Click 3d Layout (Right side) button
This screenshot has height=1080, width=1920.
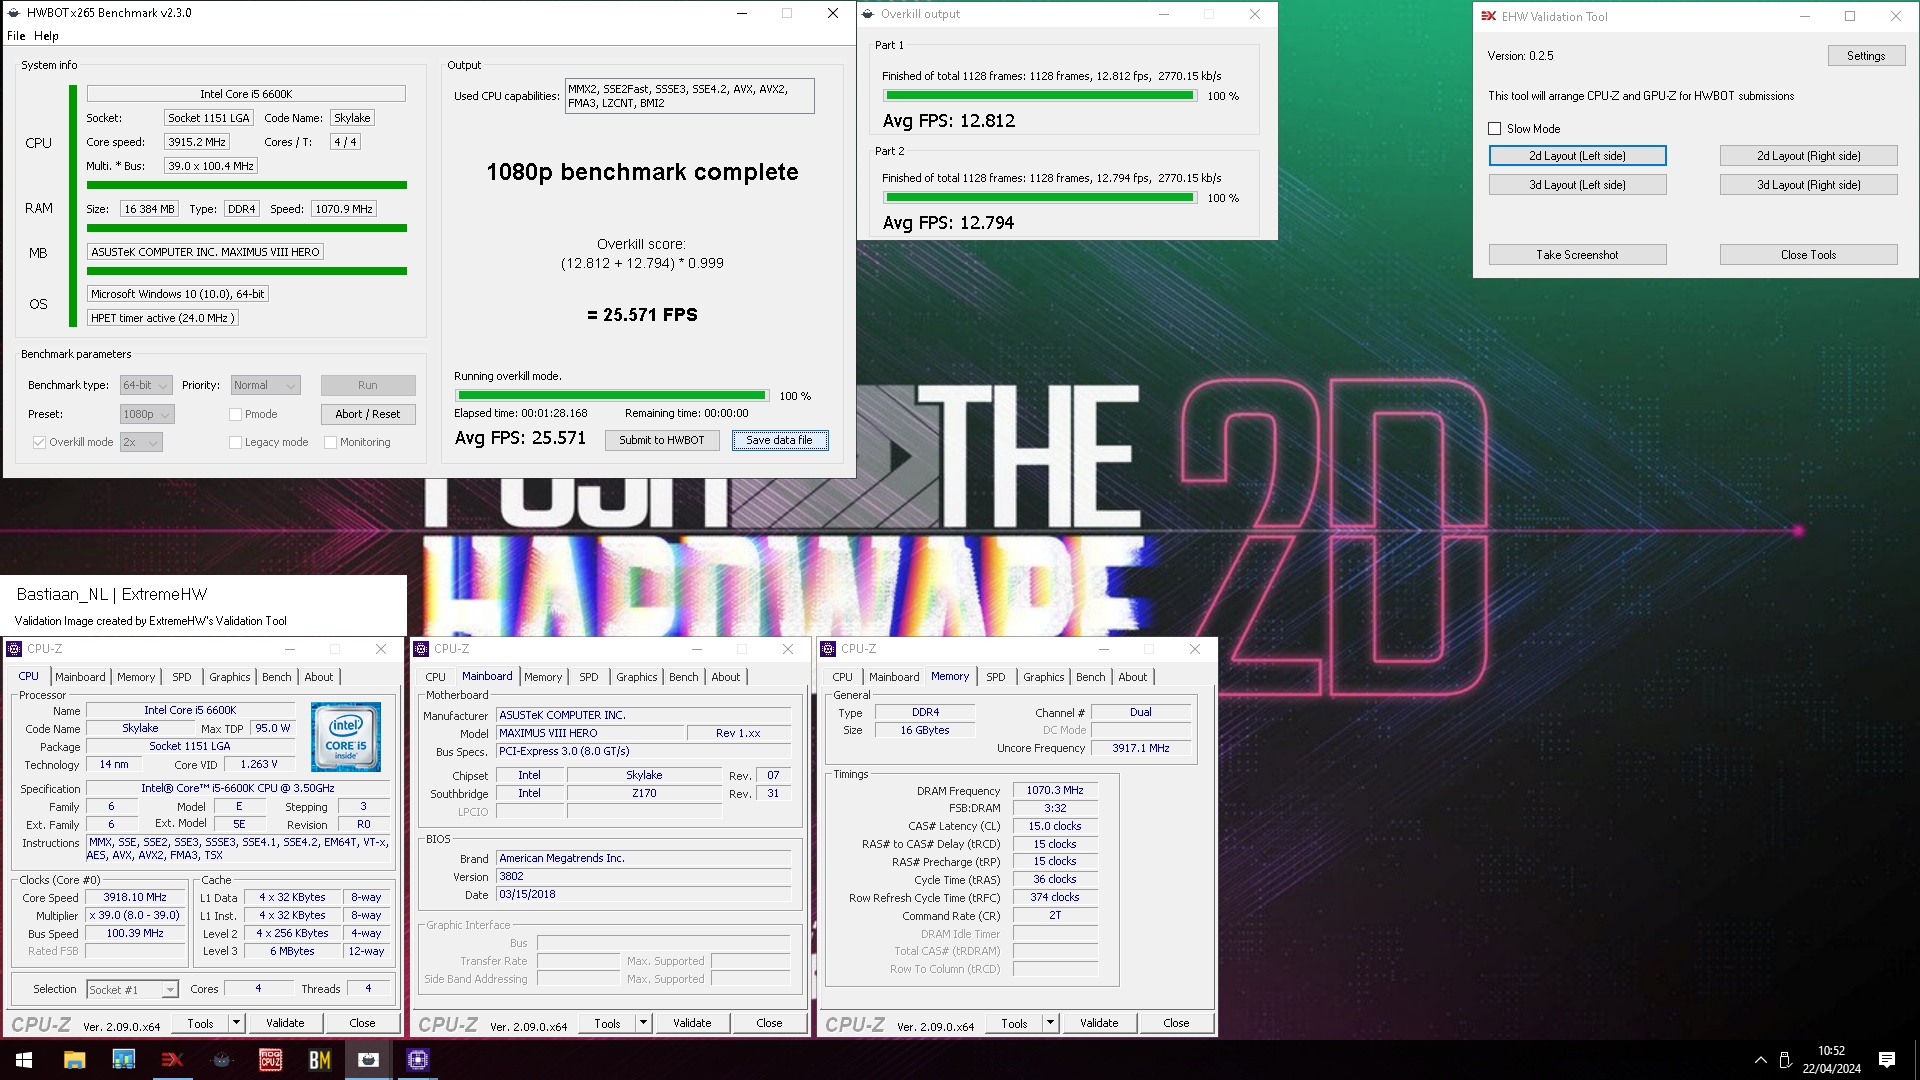[x=1808, y=185]
